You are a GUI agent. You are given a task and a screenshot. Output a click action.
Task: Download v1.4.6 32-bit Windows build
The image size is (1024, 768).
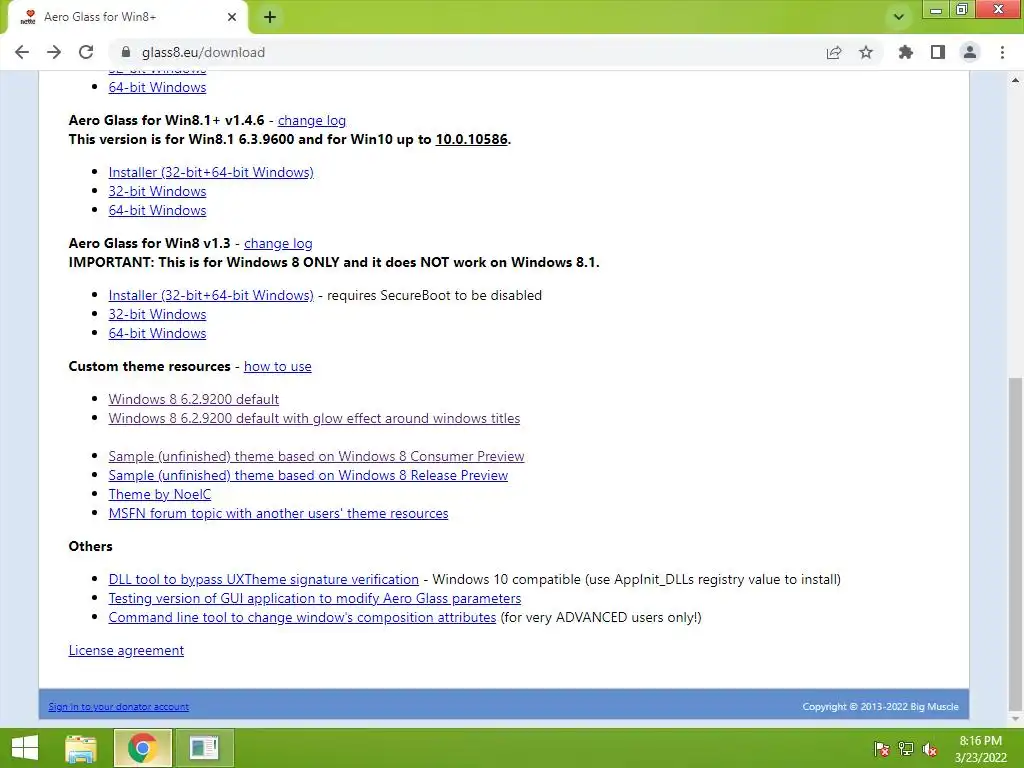(157, 191)
